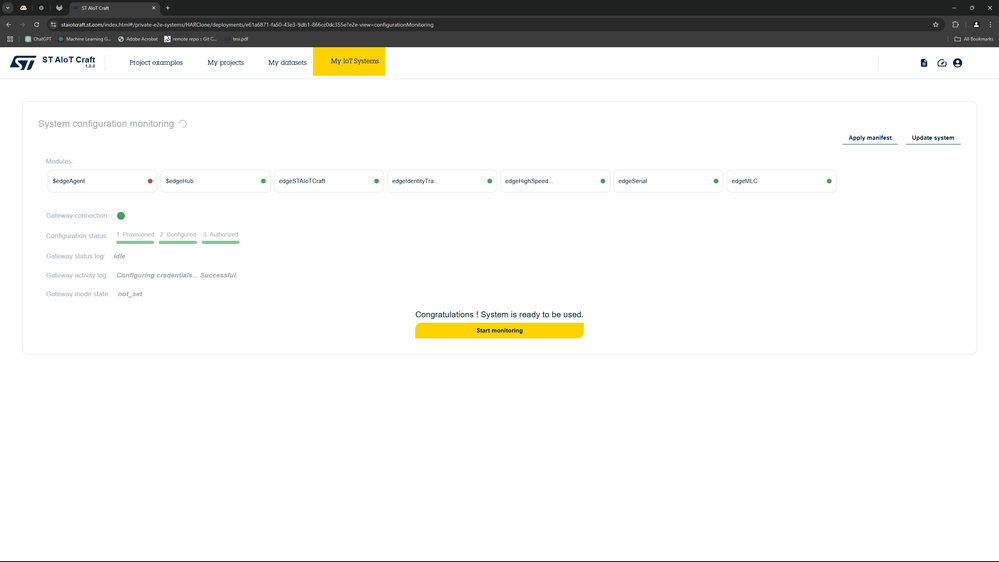Click the green Gateway connection indicator
999x562 pixels.
121,216
